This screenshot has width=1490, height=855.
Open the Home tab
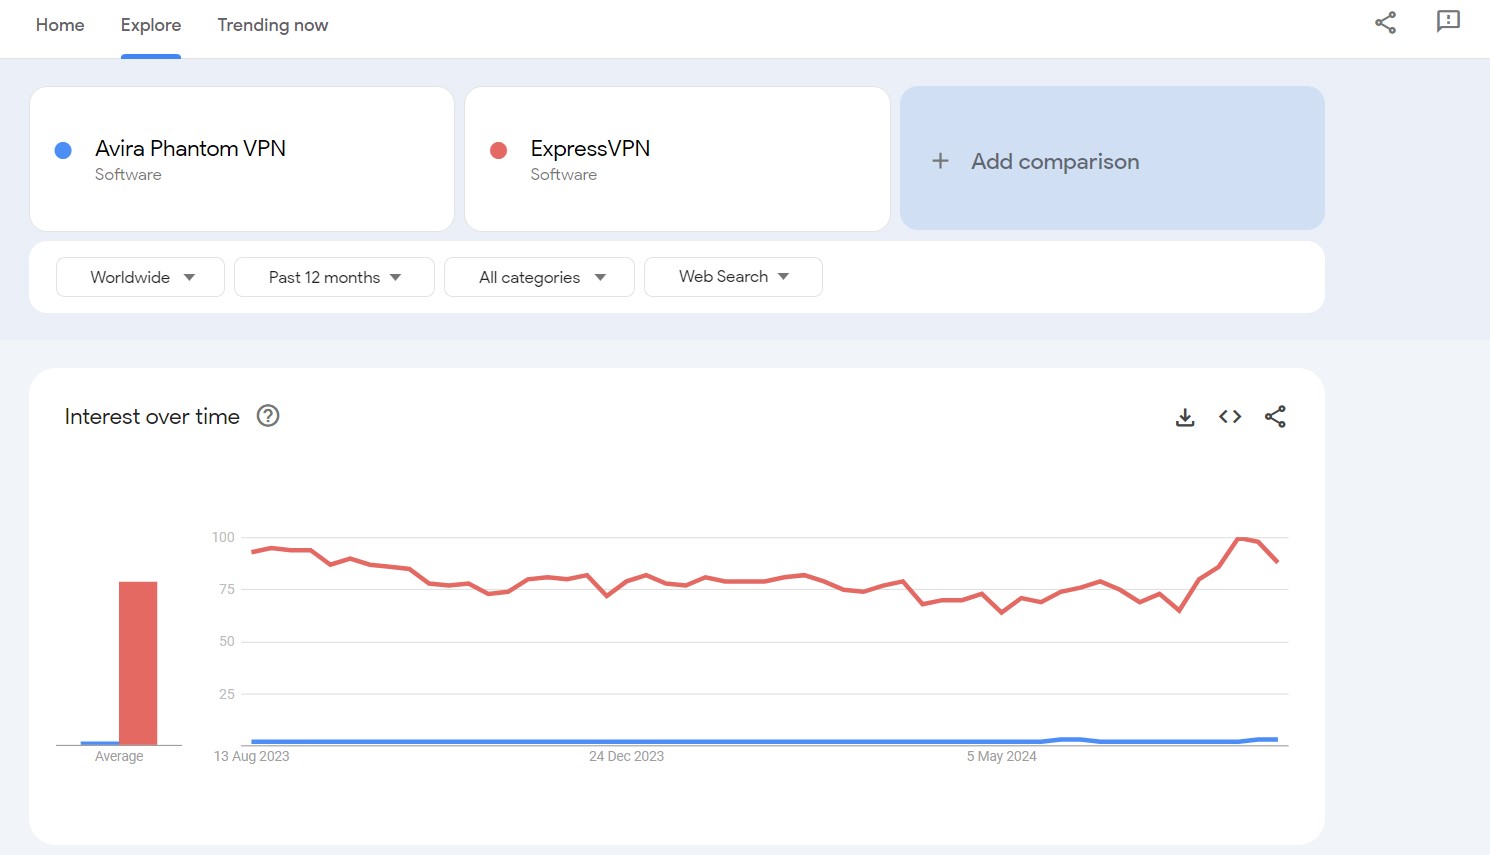[60, 25]
